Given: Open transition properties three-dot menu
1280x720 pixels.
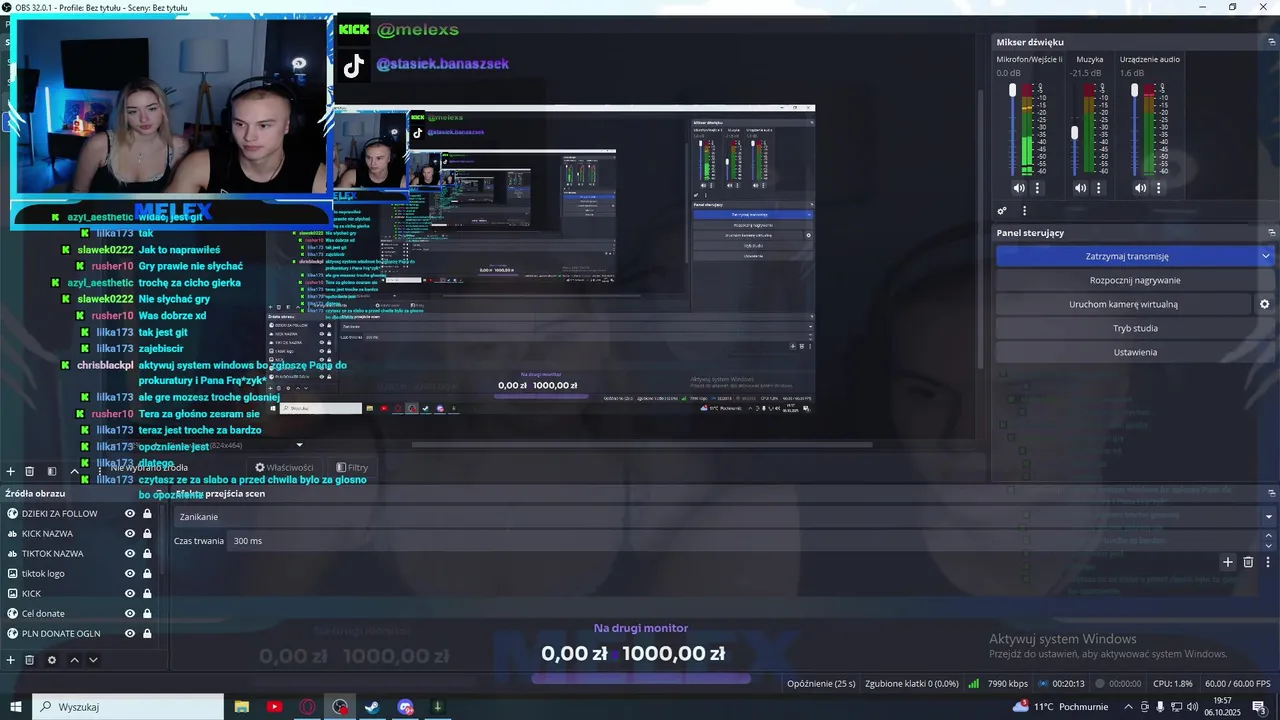Looking at the screenshot, I should pyautogui.click(x=1268, y=562).
